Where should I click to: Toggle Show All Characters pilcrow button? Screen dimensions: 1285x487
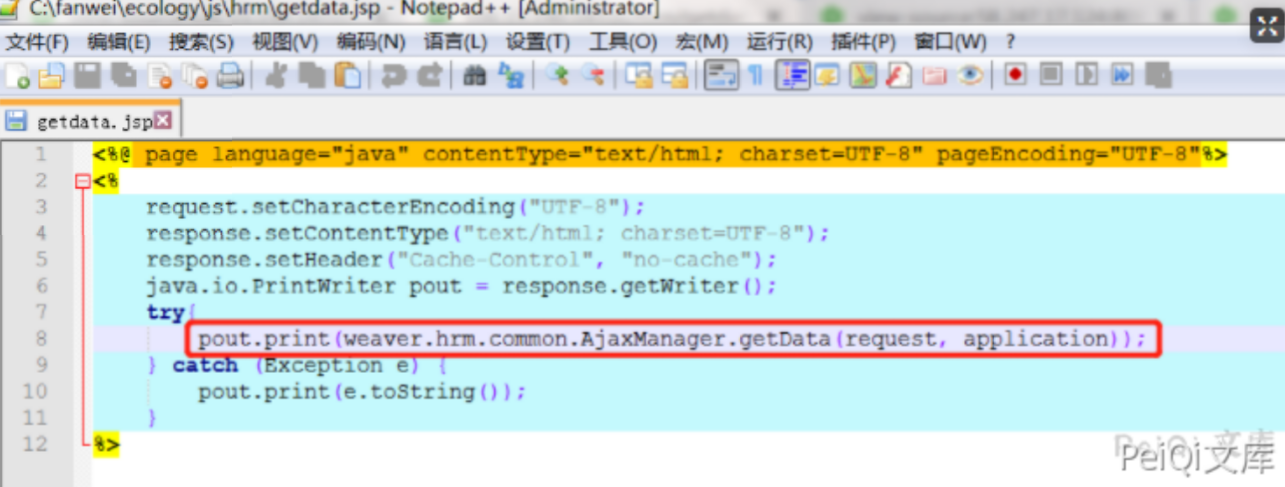point(756,76)
